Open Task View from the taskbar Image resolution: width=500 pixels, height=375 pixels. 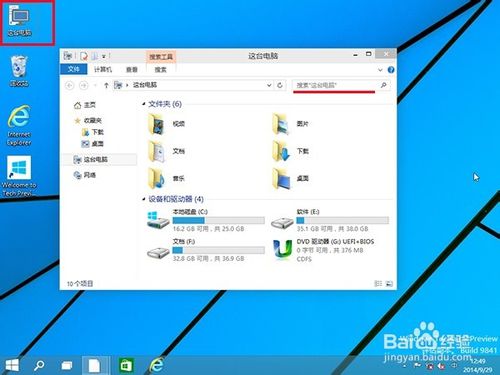coord(67,366)
